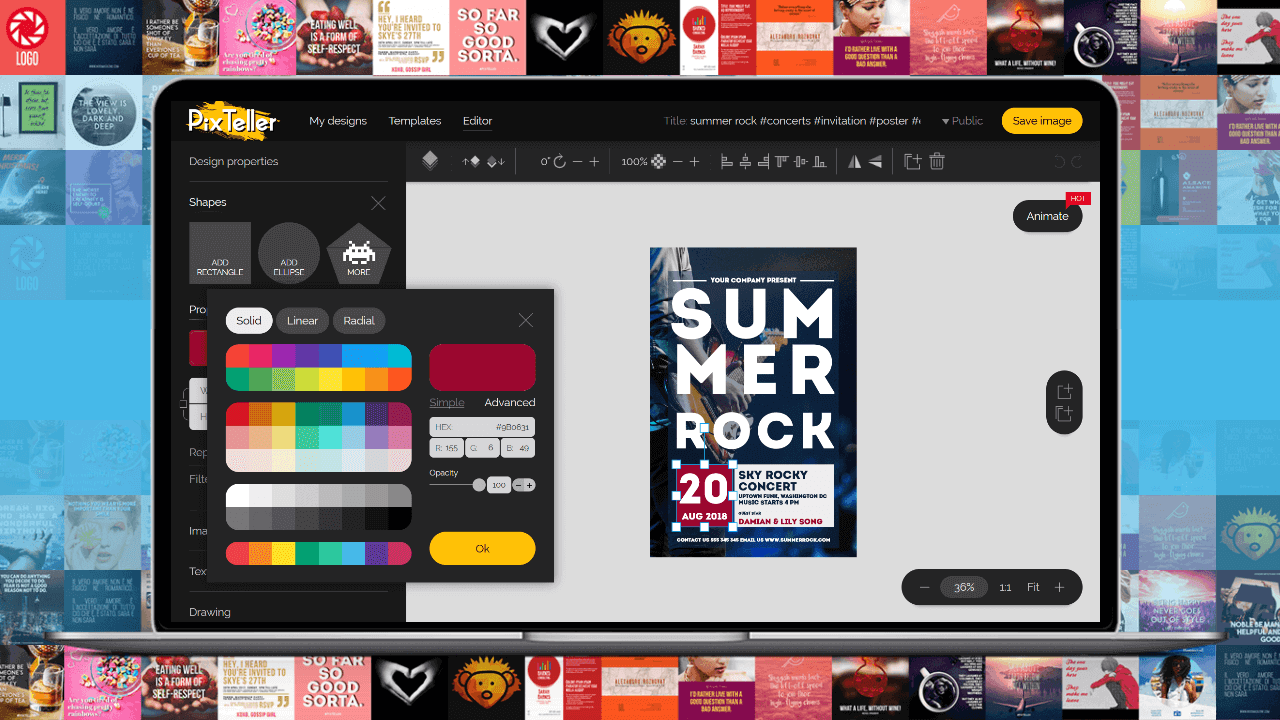Expand the Drawing section
The width and height of the screenshot is (1280, 720).
[x=210, y=612]
